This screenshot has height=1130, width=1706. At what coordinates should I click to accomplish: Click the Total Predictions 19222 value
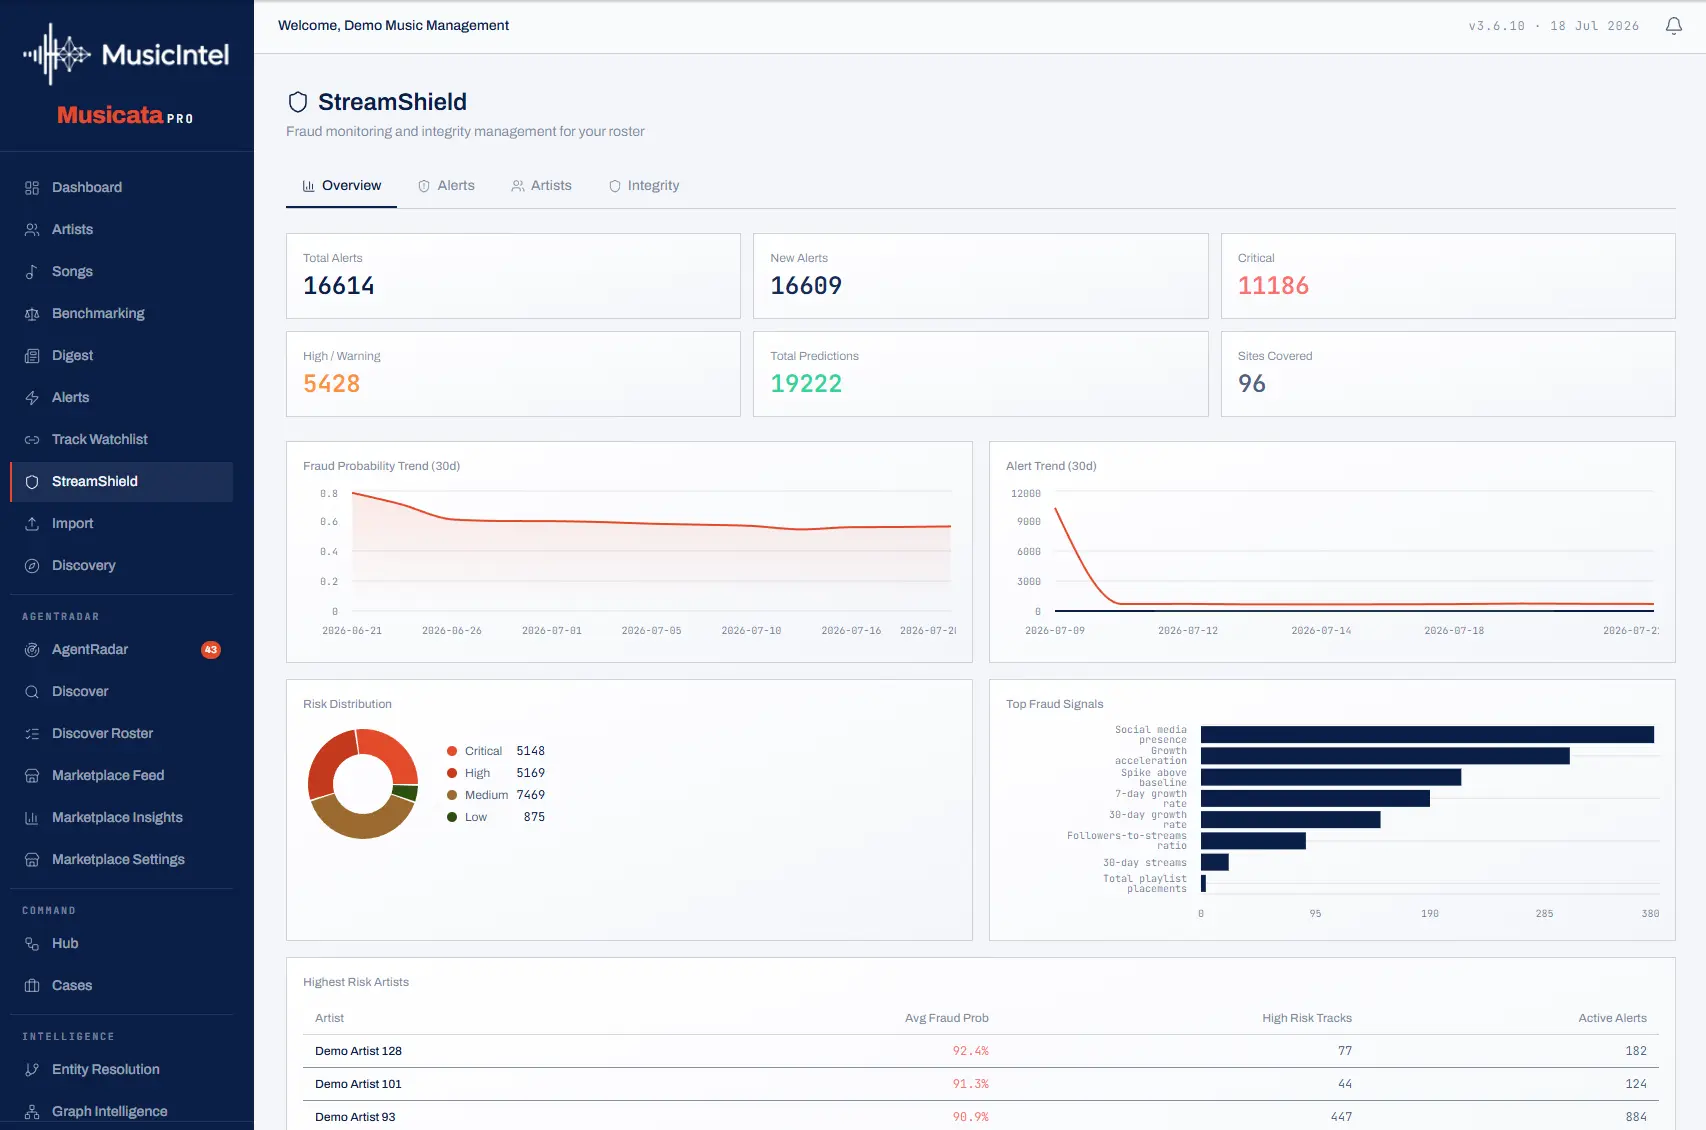pyautogui.click(x=806, y=384)
